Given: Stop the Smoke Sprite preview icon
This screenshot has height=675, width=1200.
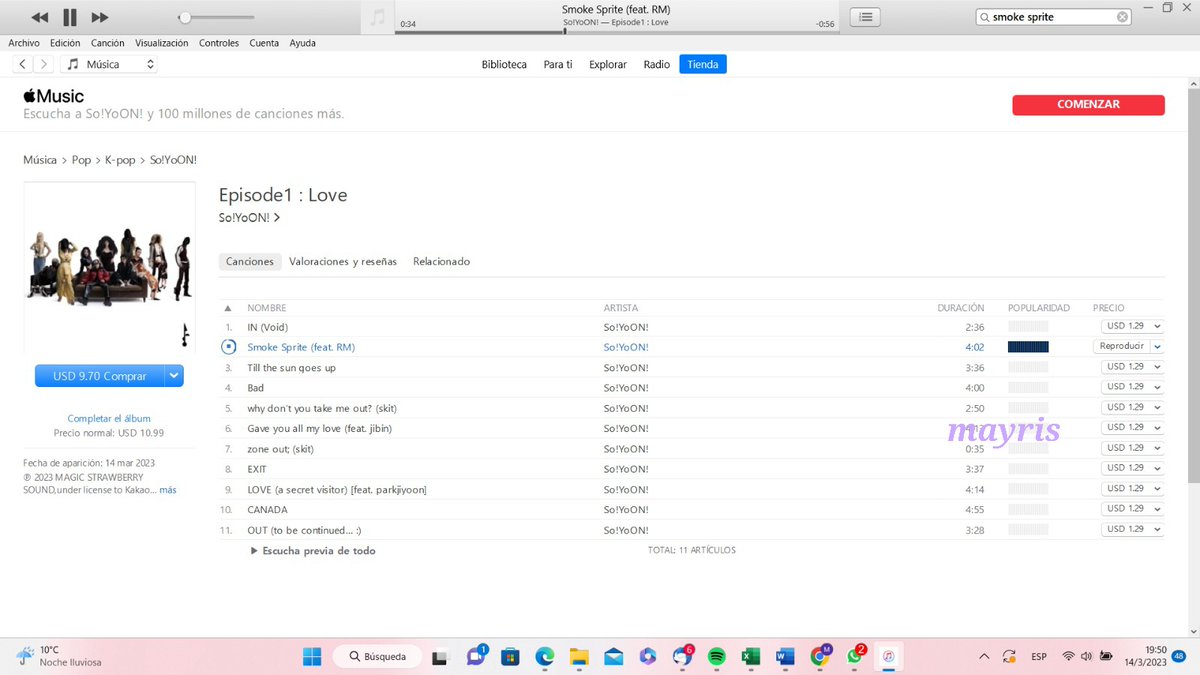Looking at the screenshot, I should [228, 347].
